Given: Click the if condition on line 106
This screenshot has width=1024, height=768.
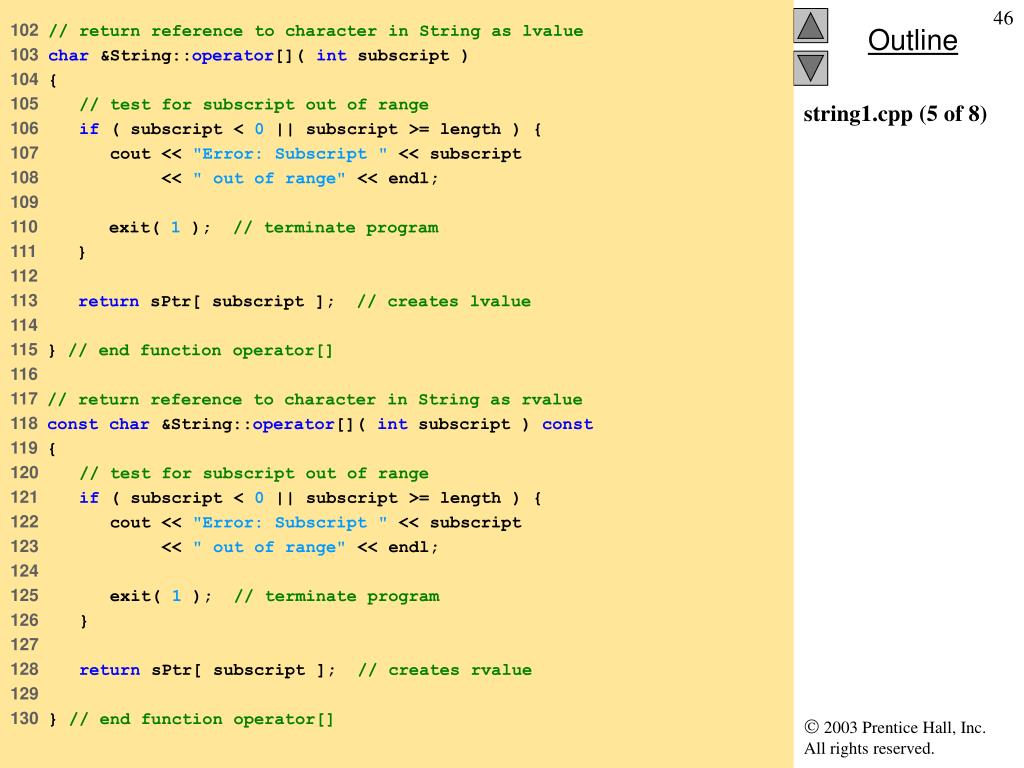Looking at the screenshot, I should [x=310, y=129].
